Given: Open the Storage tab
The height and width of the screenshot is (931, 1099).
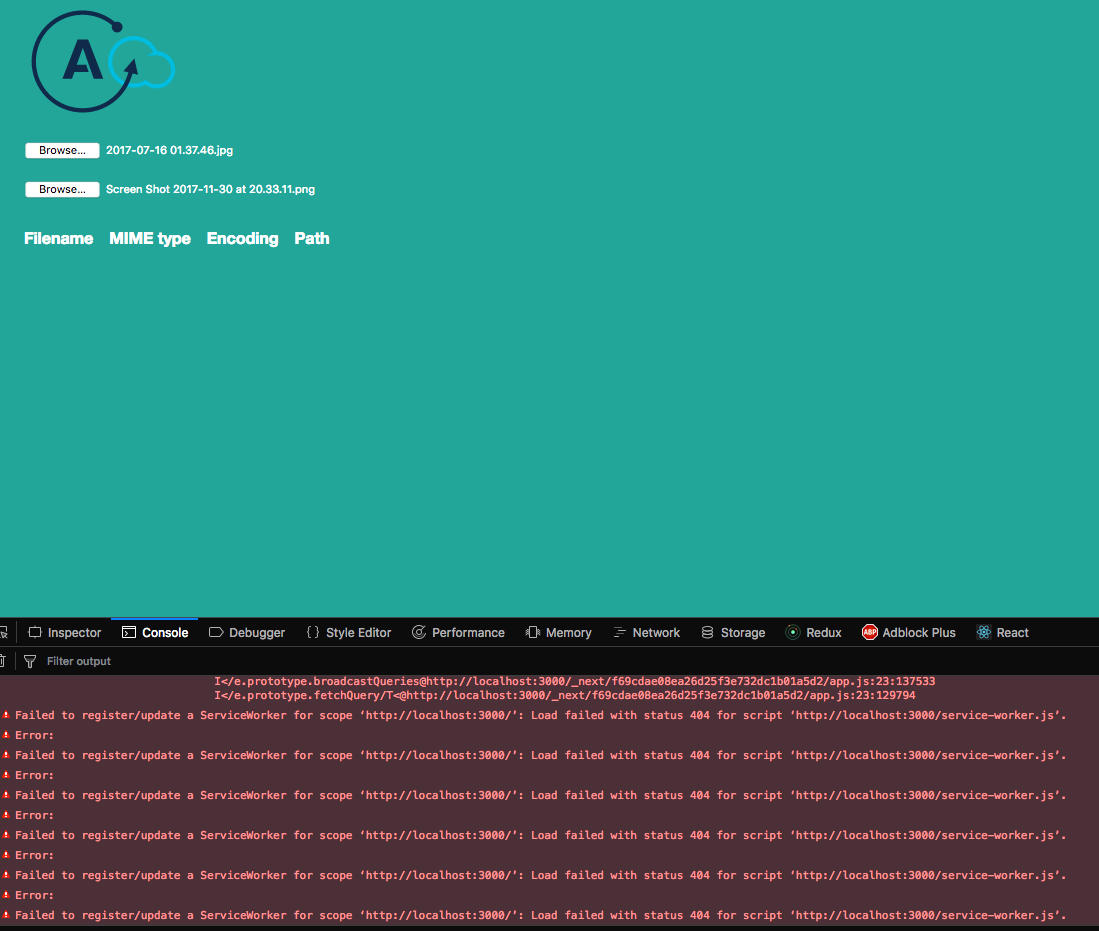Looking at the screenshot, I should pos(733,632).
